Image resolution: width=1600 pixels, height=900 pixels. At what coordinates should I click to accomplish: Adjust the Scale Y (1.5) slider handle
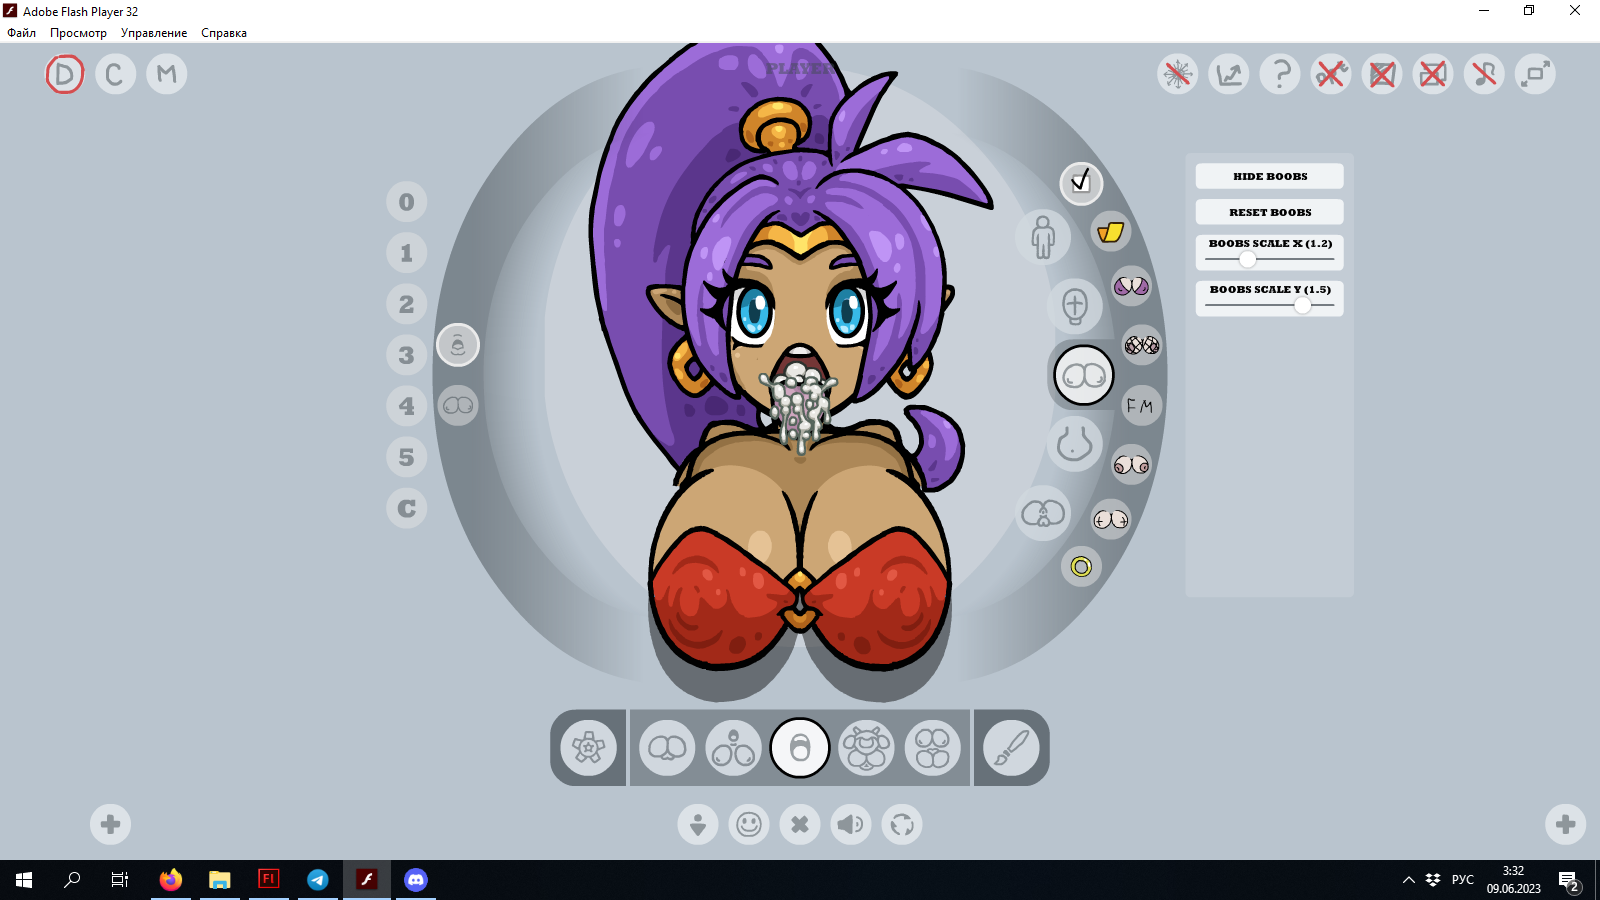1302,305
